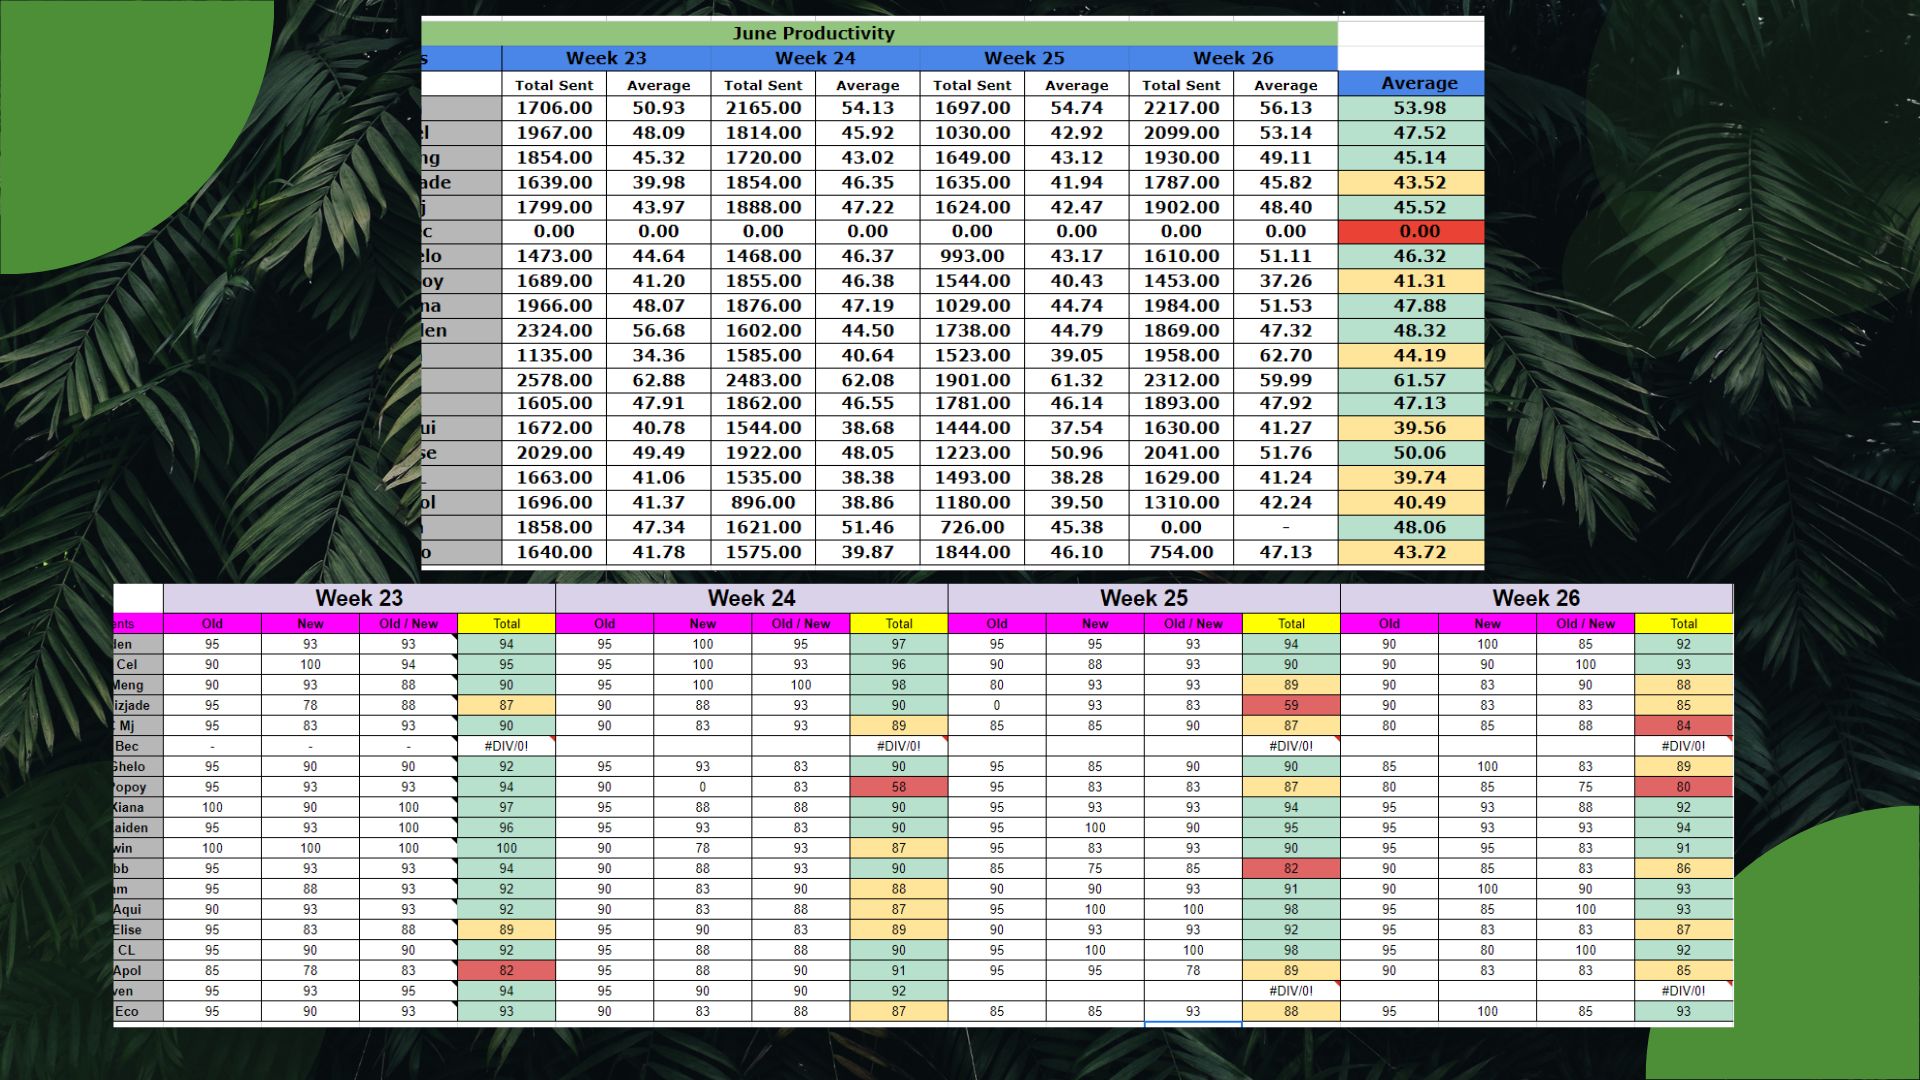Select the 62.70 average cell under Week 26
The height and width of the screenshot is (1080, 1920).
(1285, 355)
